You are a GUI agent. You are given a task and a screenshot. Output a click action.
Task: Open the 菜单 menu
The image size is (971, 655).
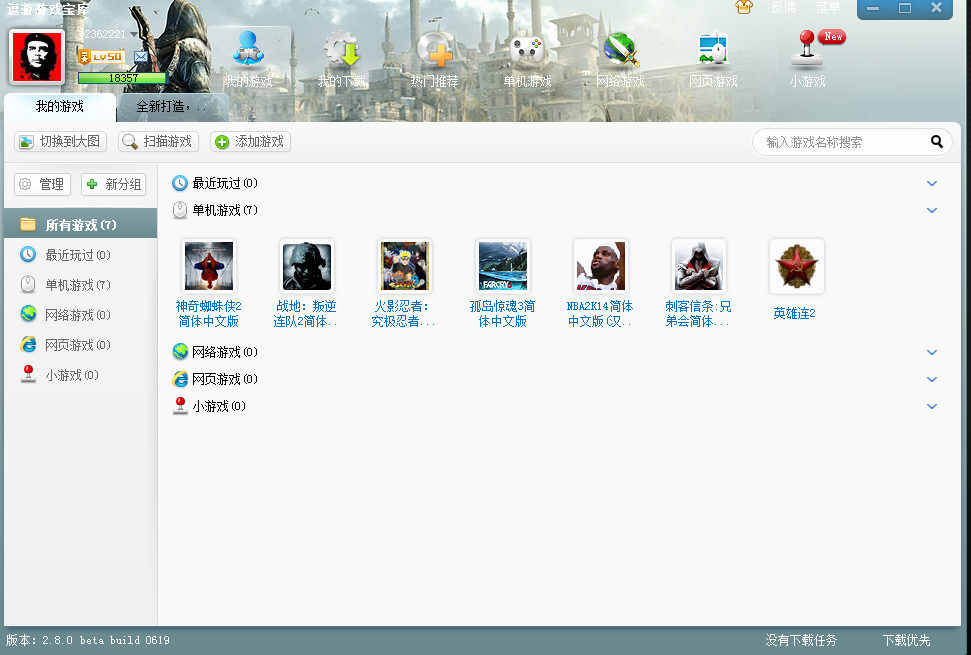(x=828, y=7)
